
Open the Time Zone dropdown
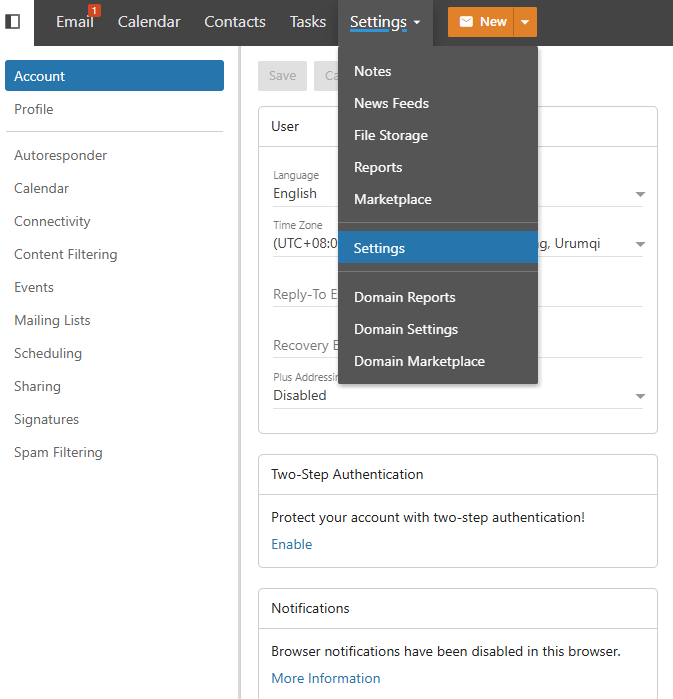640,244
